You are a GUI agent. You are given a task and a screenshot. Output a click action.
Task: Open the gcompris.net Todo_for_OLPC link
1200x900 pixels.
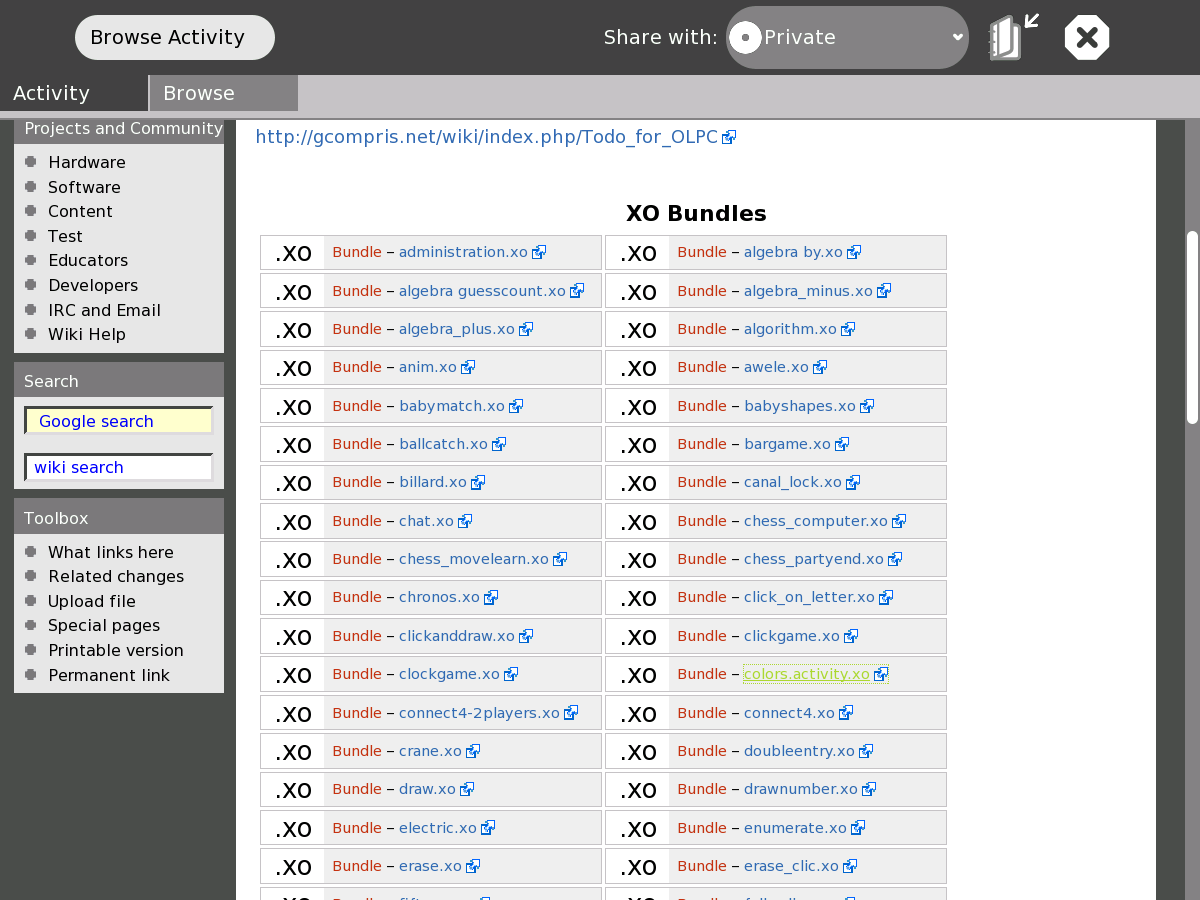[x=486, y=137]
